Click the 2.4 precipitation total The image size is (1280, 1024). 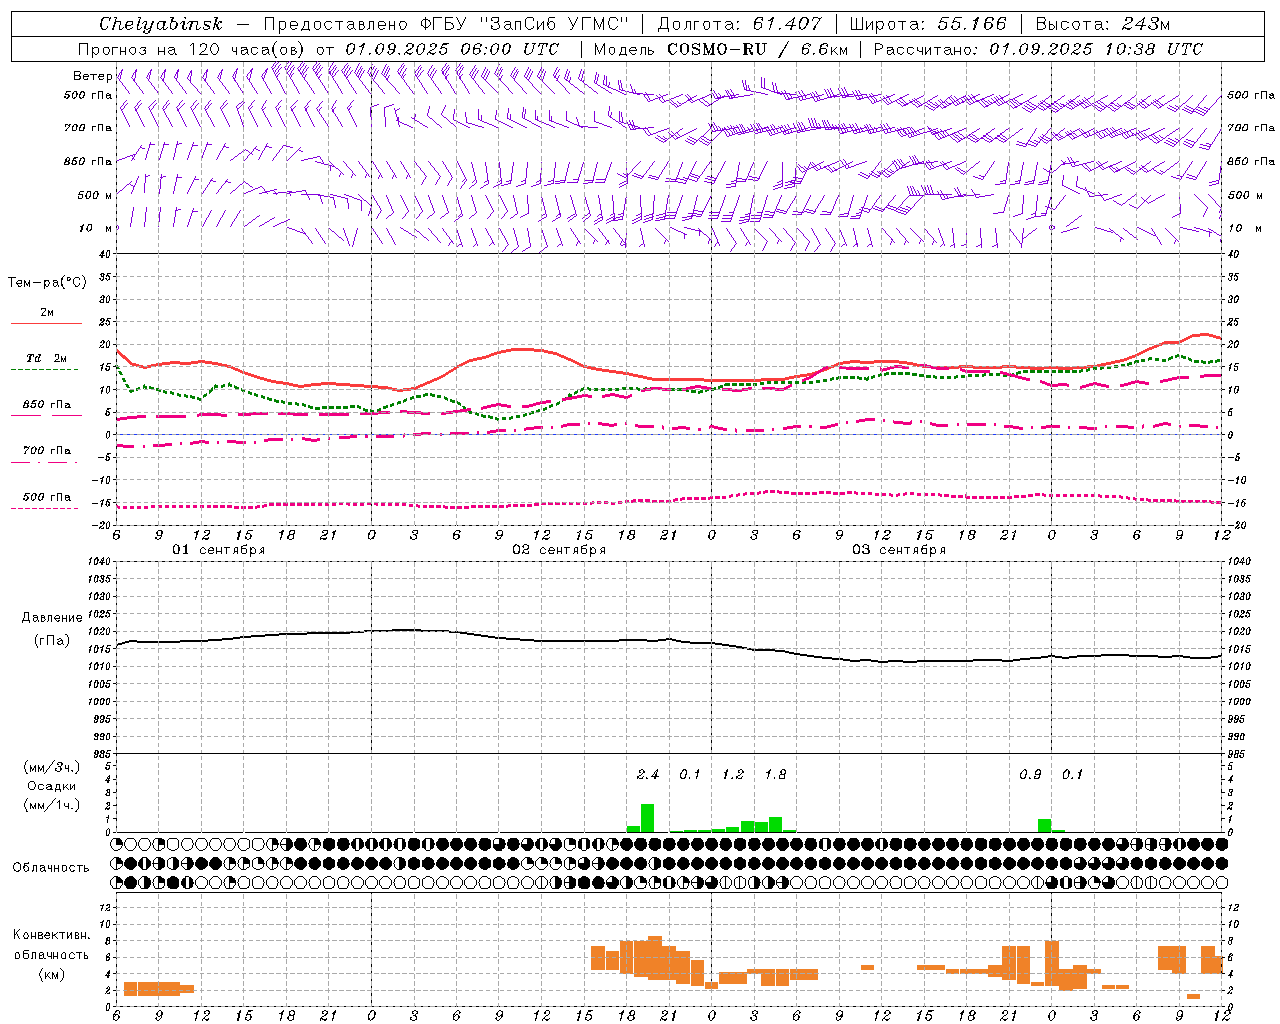(648, 774)
